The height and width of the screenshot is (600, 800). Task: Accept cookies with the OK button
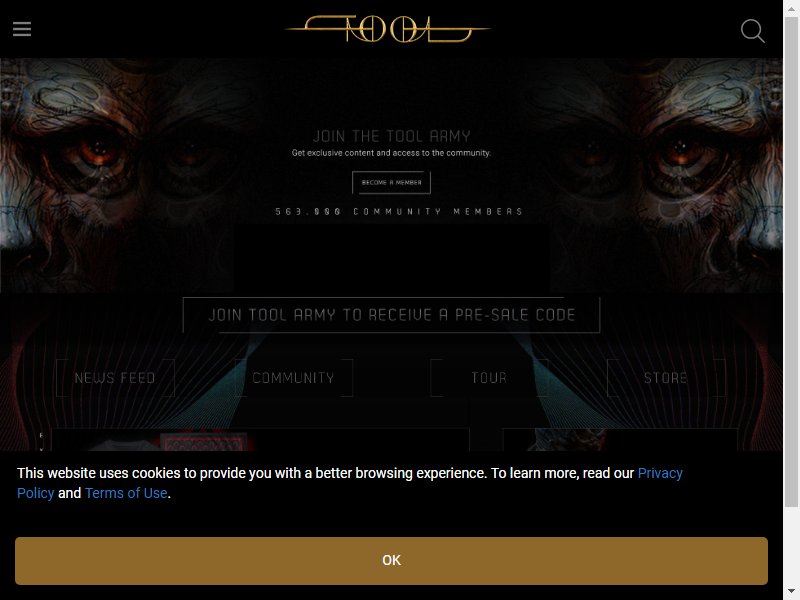pyautogui.click(x=391, y=560)
